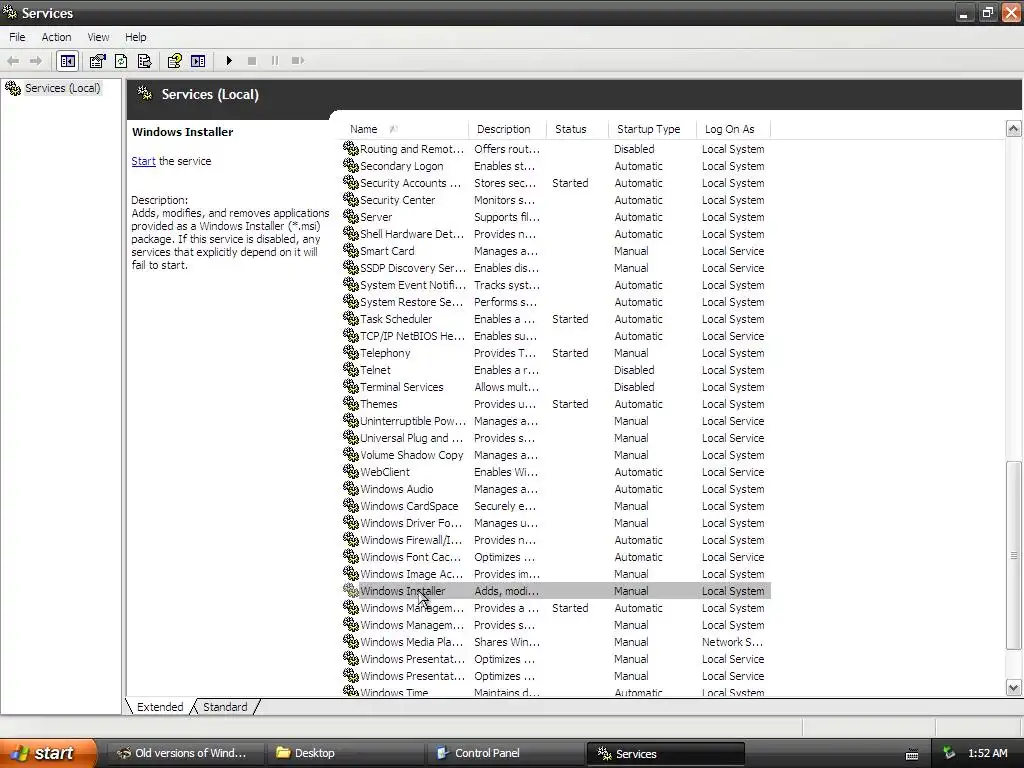
Task: Click the gear icon of Security Center
Action: [x=351, y=200]
